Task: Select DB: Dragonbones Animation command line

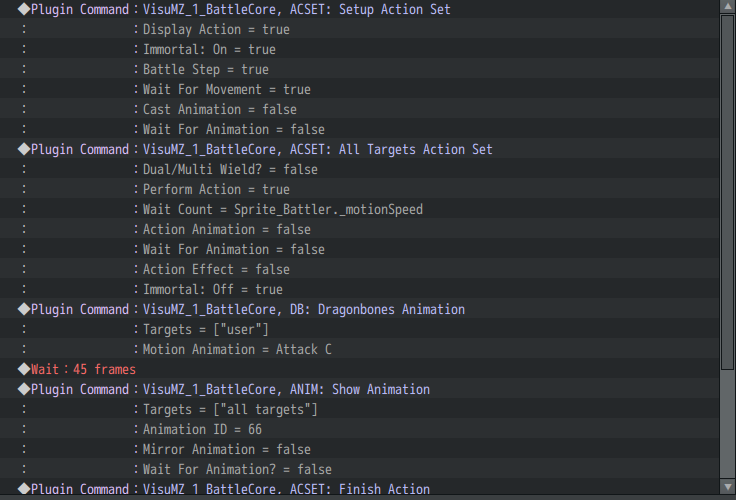Action: pyautogui.click(x=303, y=310)
